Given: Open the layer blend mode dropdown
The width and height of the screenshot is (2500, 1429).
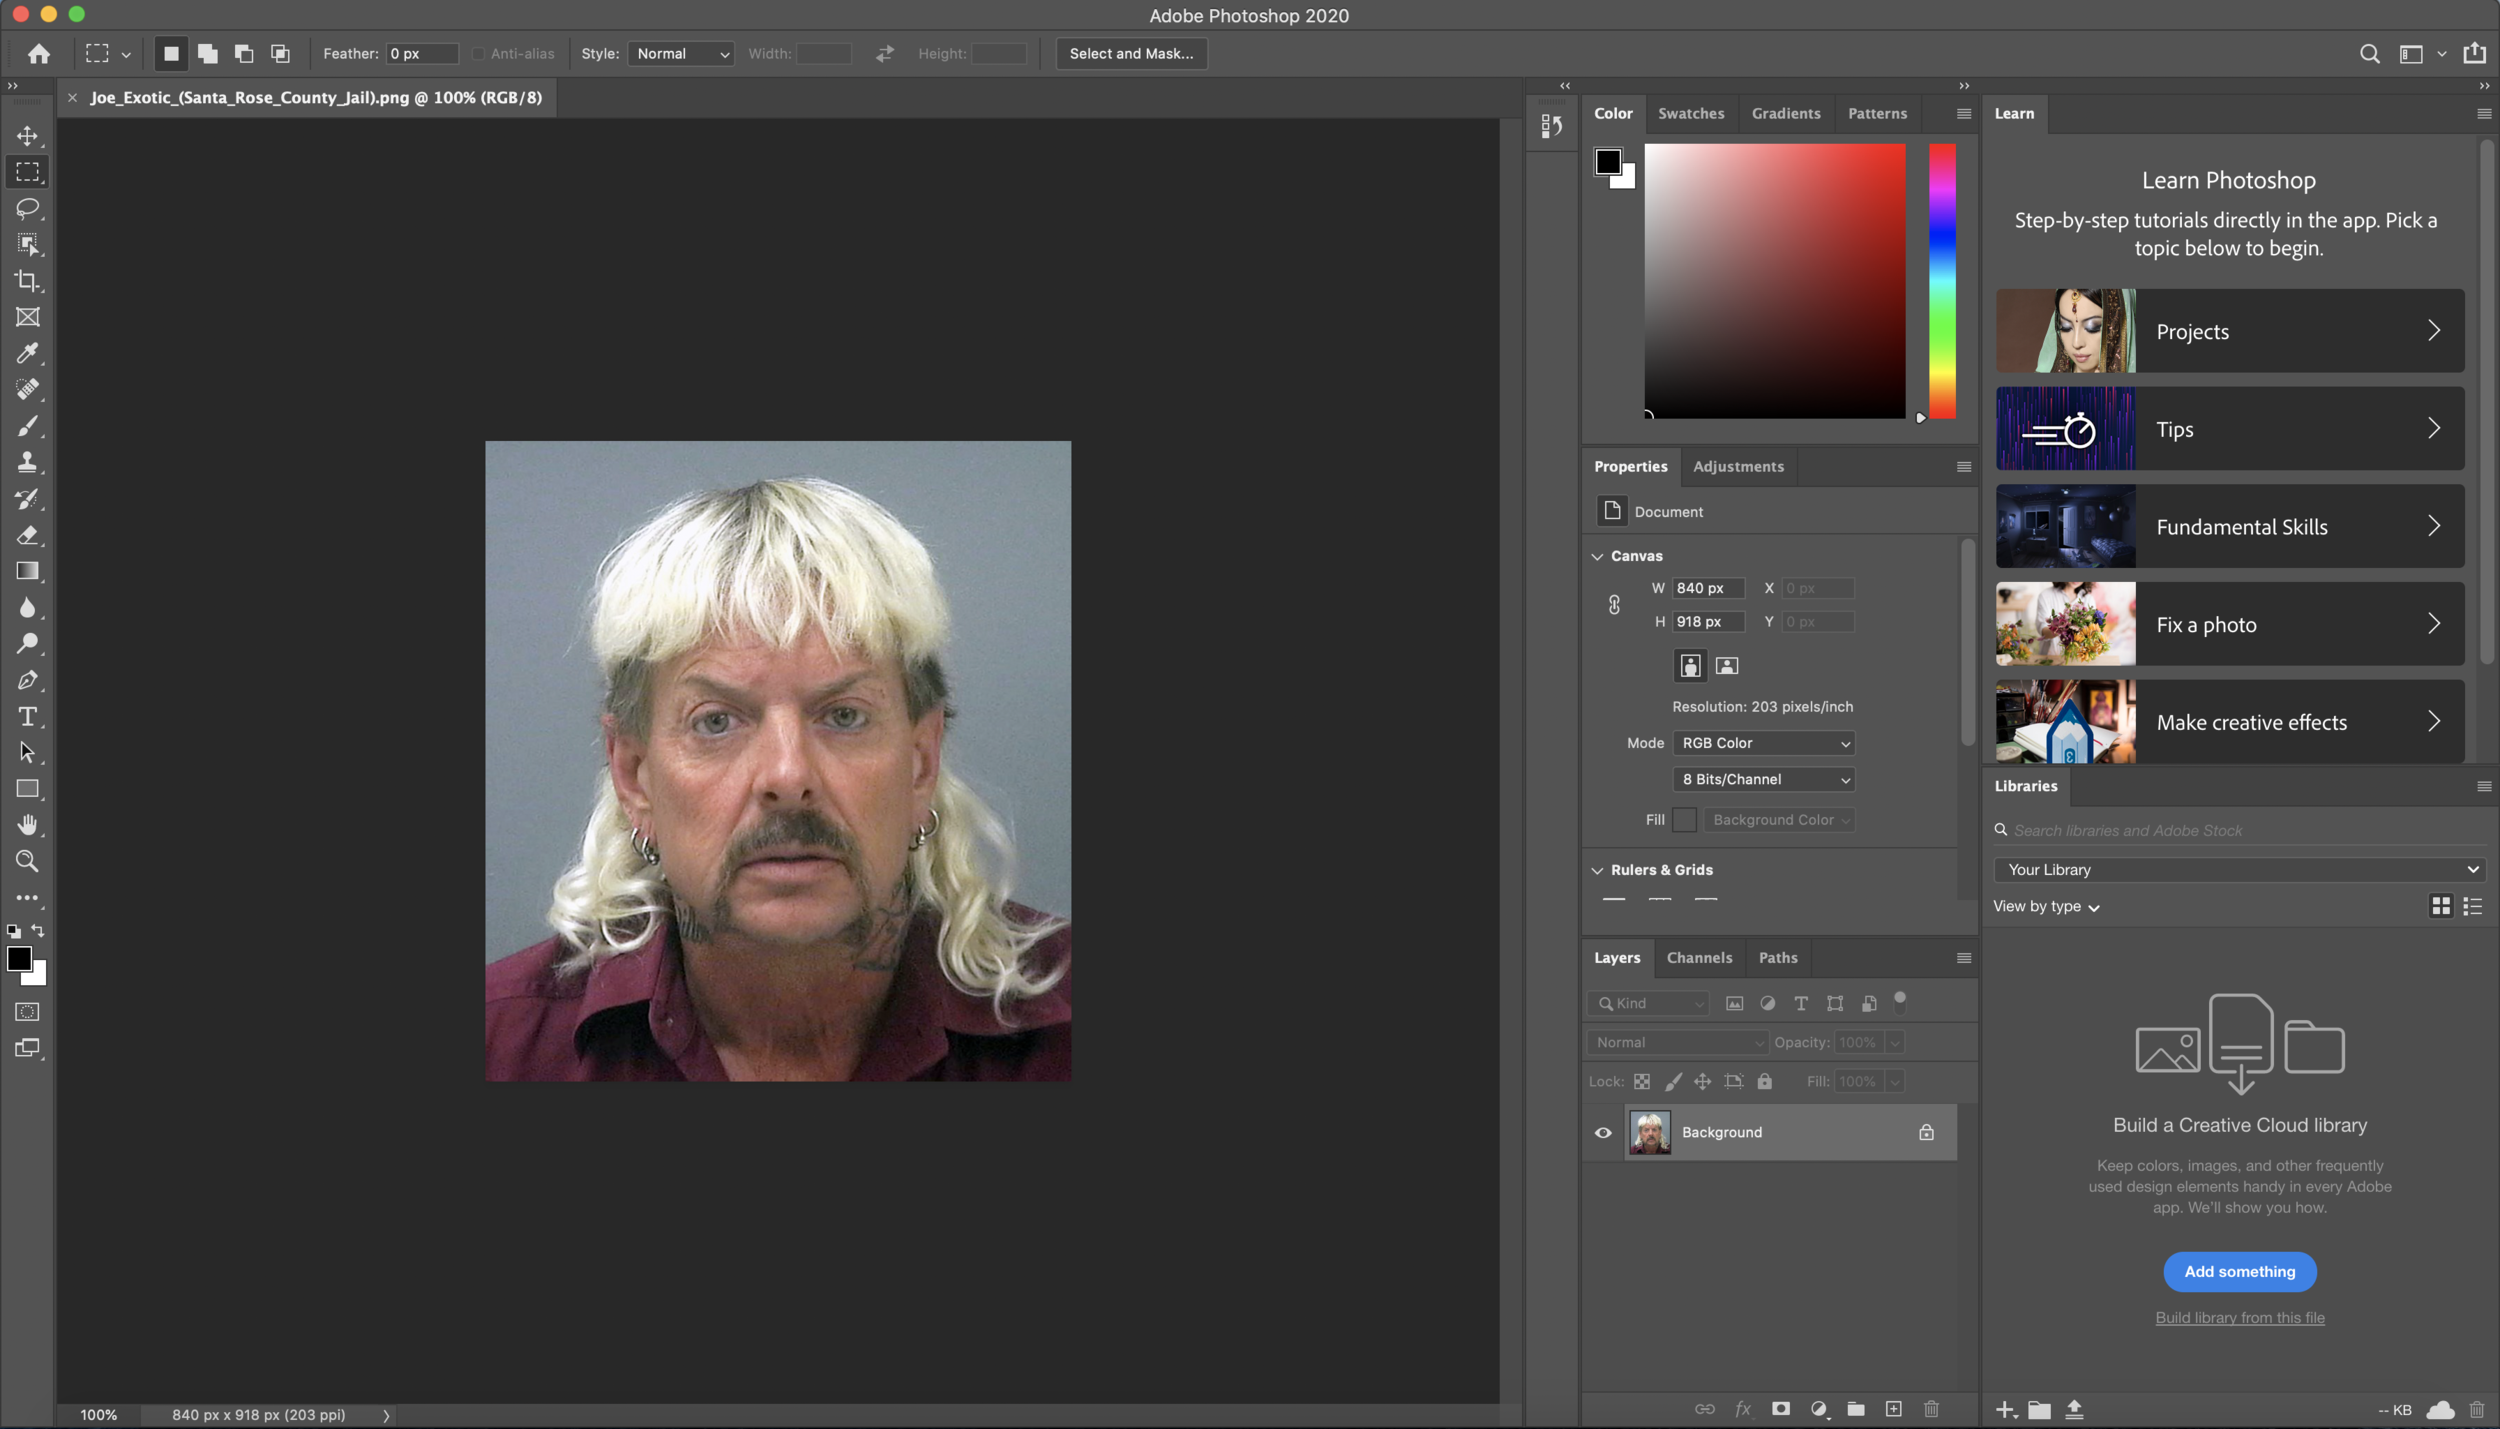Looking at the screenshot, I should click(1675, 1041).
